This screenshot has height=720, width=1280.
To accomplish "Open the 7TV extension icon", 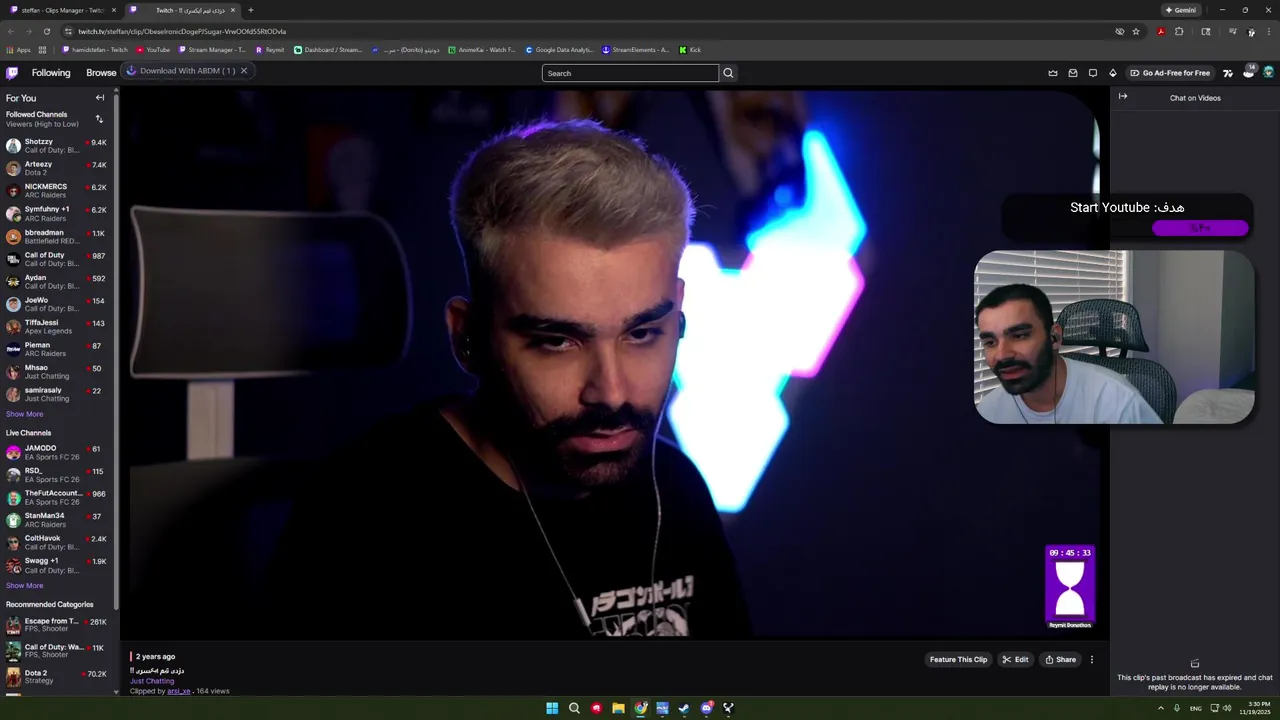I will coord(1228,73).
